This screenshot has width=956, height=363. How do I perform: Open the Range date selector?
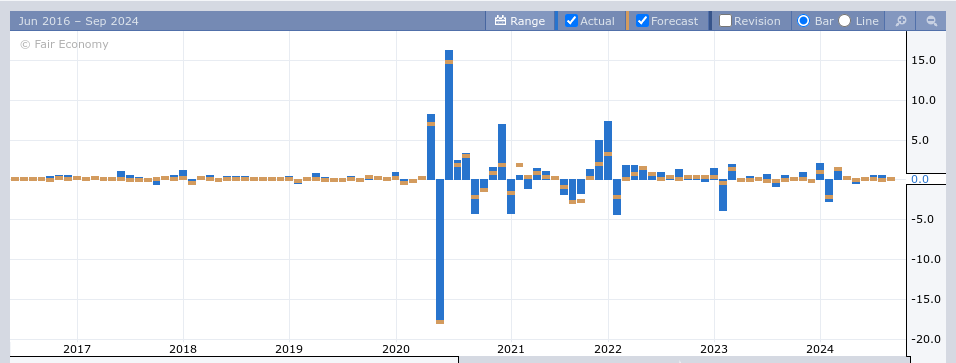pyautogui.click(x=519, y=21)
